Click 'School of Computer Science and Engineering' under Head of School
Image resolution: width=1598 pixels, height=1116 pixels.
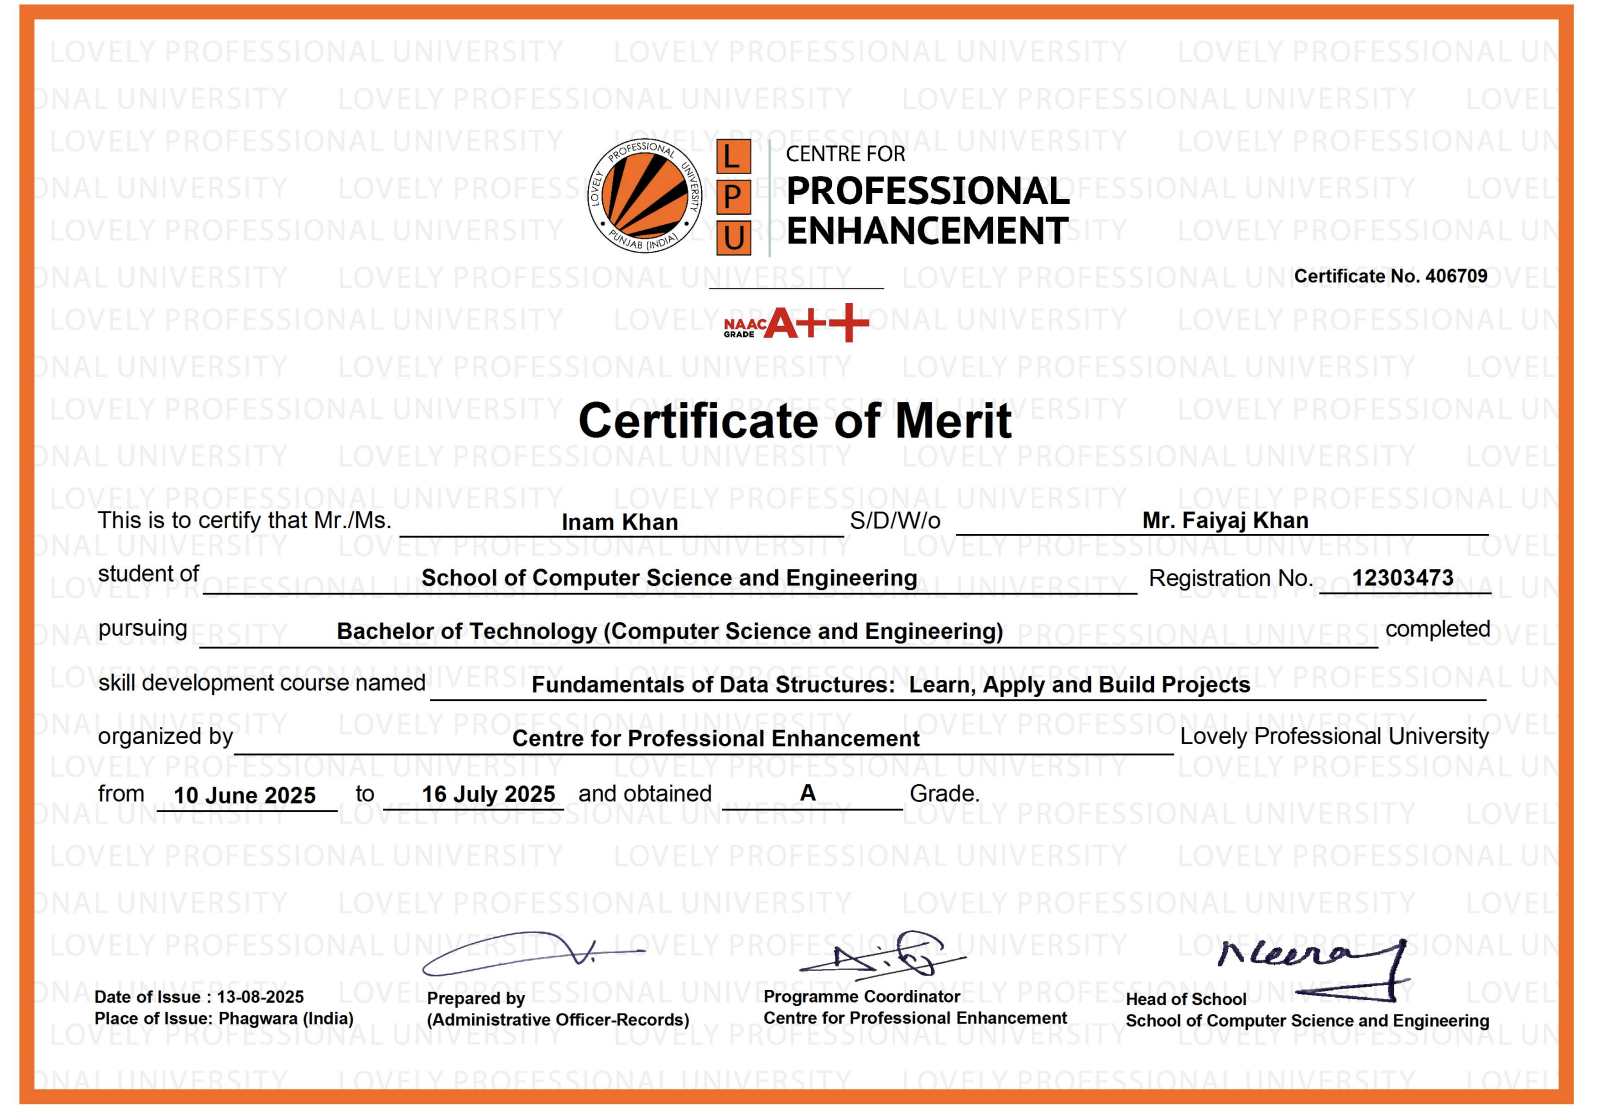pos(1307,1021)
